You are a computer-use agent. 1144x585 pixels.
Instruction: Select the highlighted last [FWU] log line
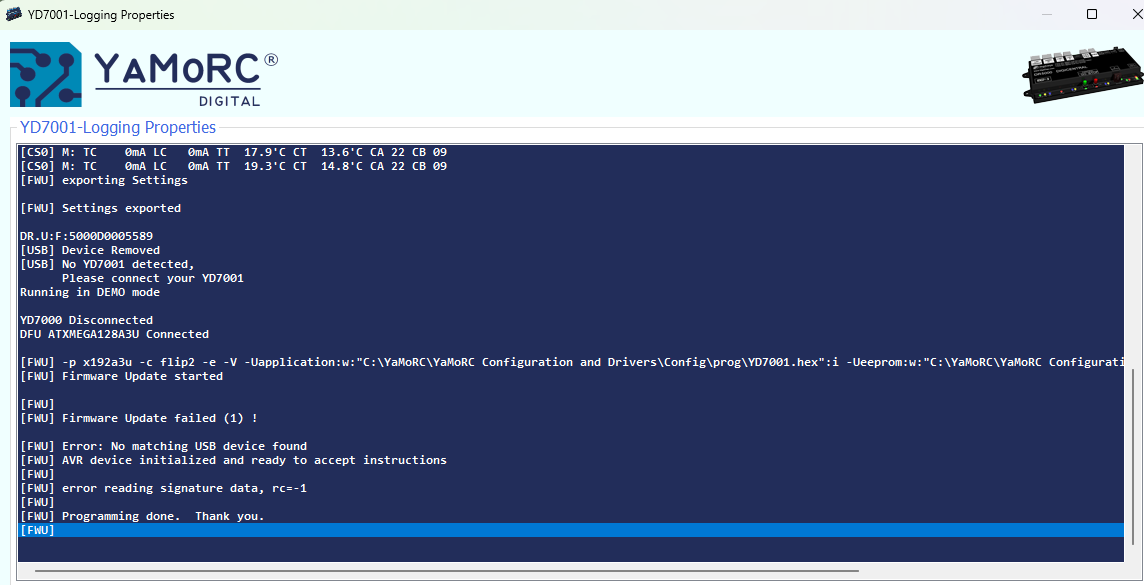pos(571,530)
